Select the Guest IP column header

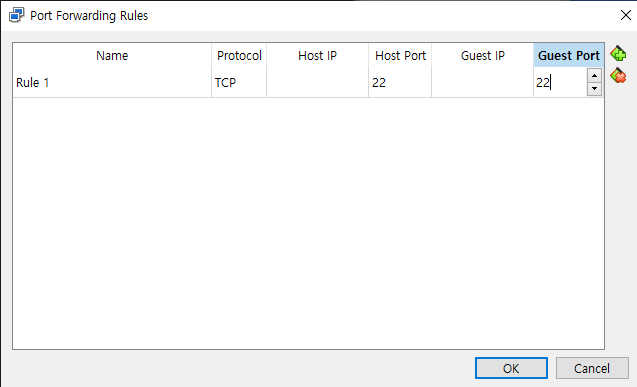pyautogui.click(x=483, y=55)
